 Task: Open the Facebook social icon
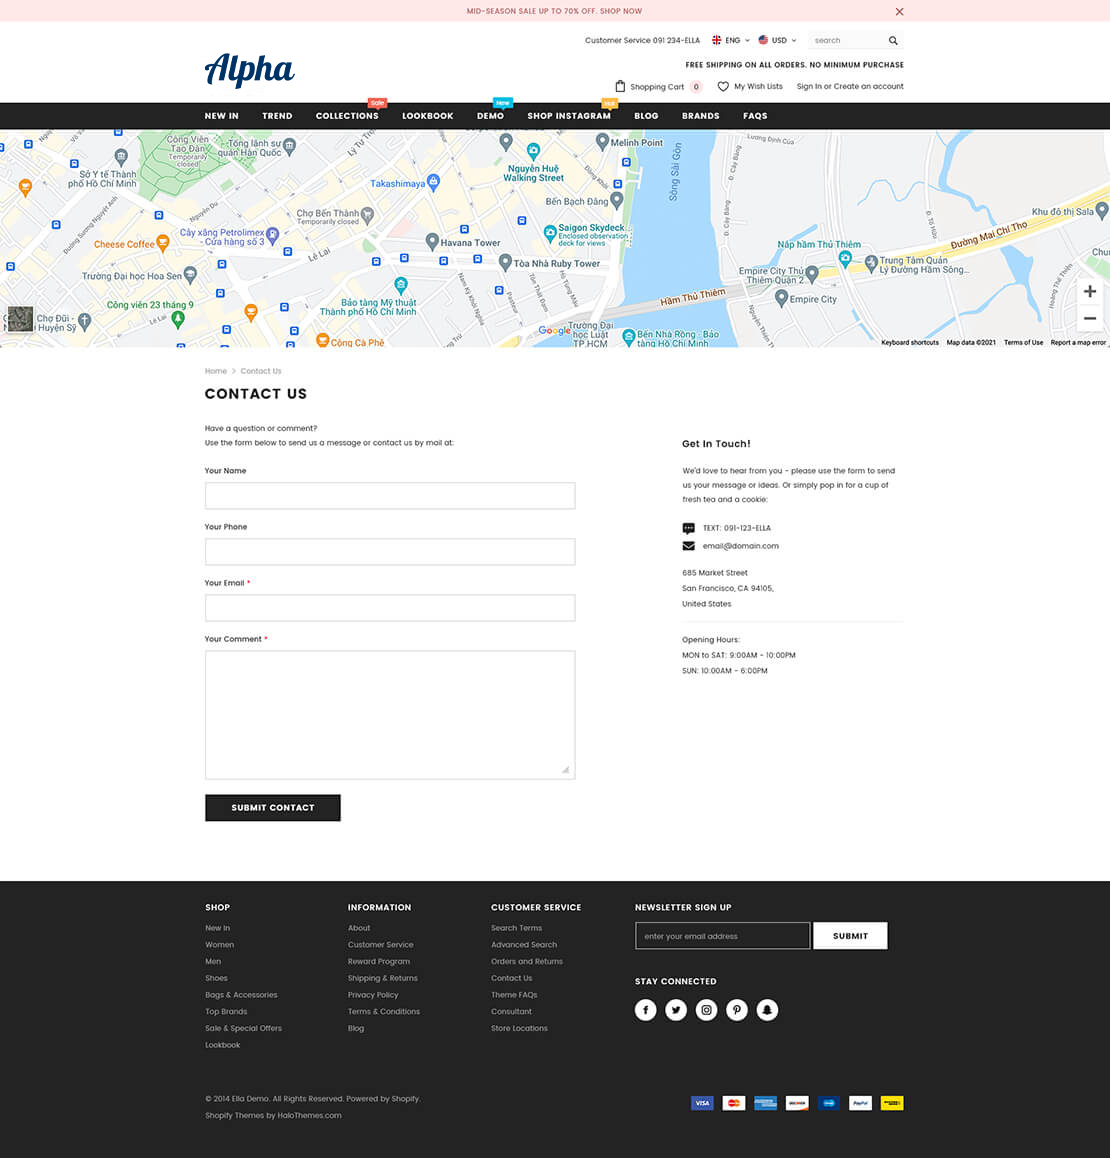point(646,1010)
